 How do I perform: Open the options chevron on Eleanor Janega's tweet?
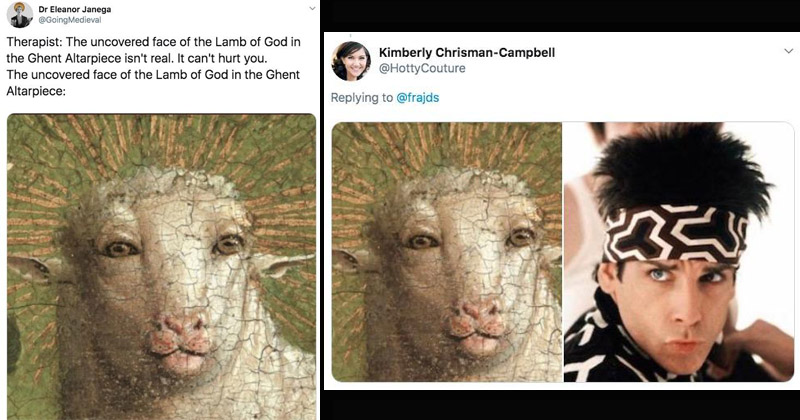coord(310,10)
